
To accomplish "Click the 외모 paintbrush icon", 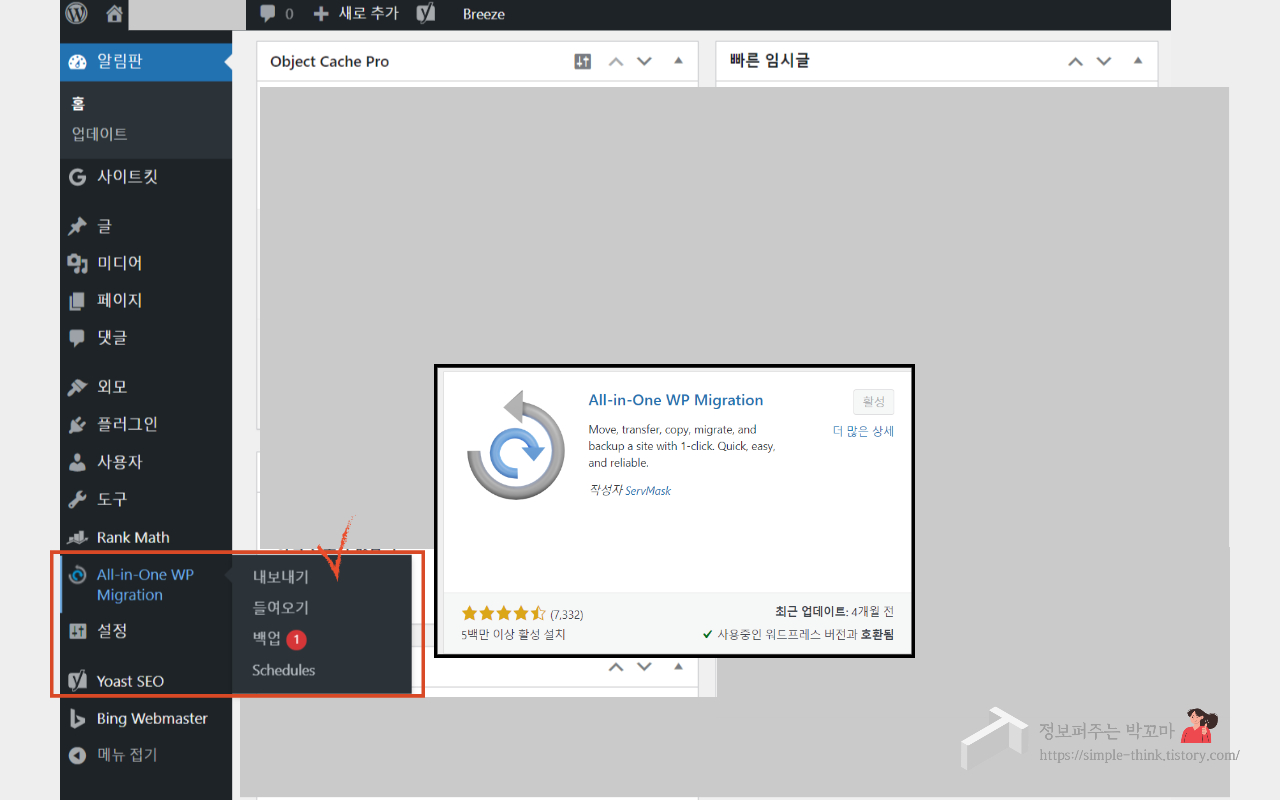I will tap(78, 387).
